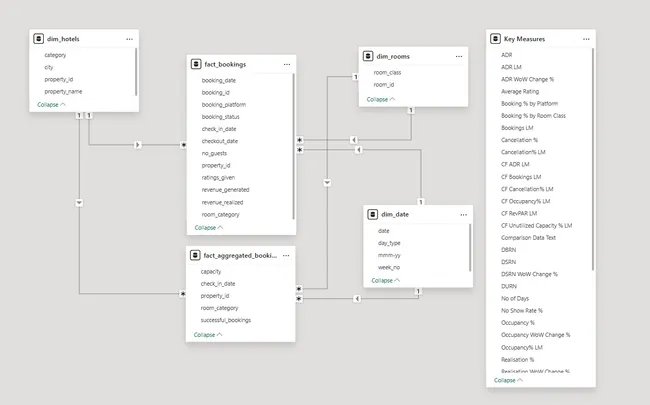Click fact_bookings table scrollbar

tap(293, 146)
